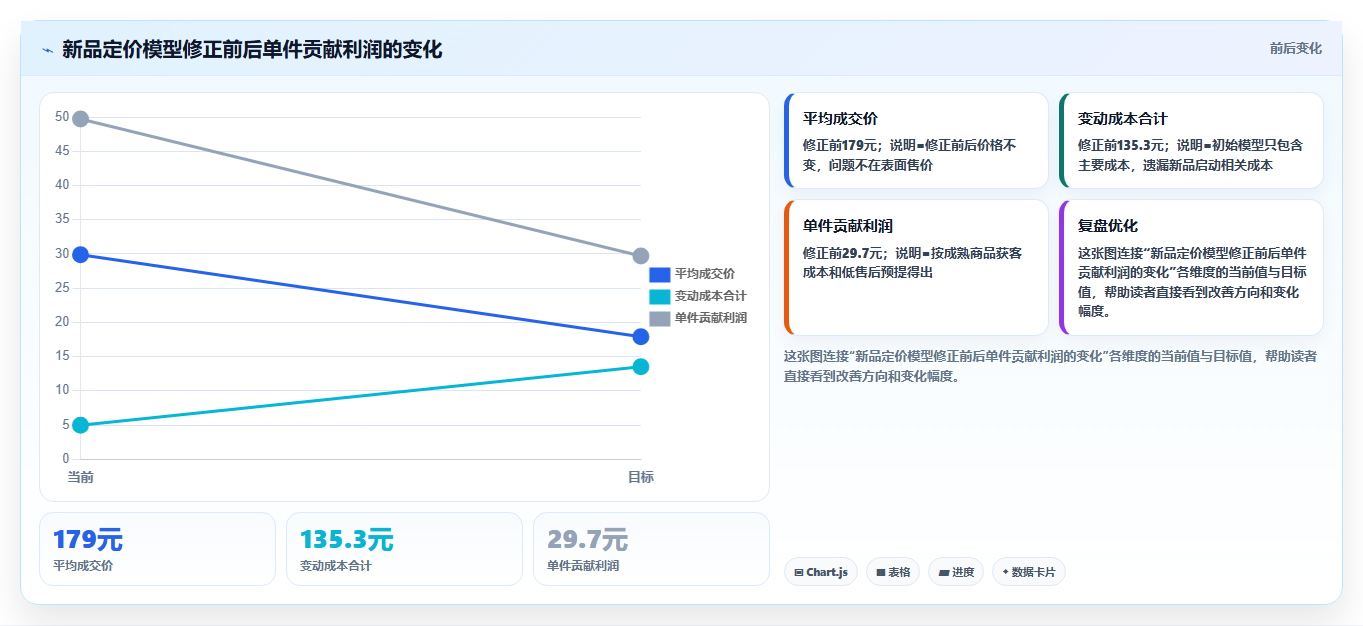This screenshot has height=626, width=1363.
Task: Click the gray data point at 目标
Action: pyautogui.click(x=641, y=256)
